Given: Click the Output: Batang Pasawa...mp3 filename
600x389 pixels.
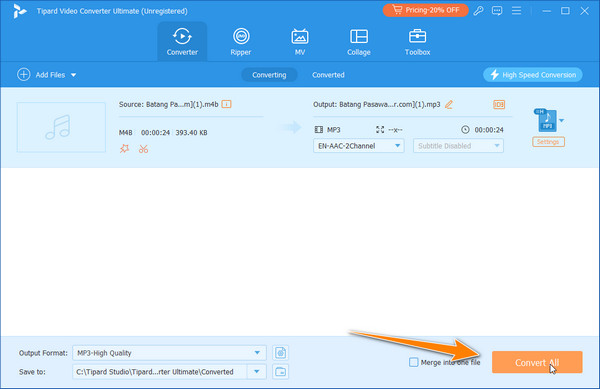Looking at the screenshot, I should [x=377, y=104].
